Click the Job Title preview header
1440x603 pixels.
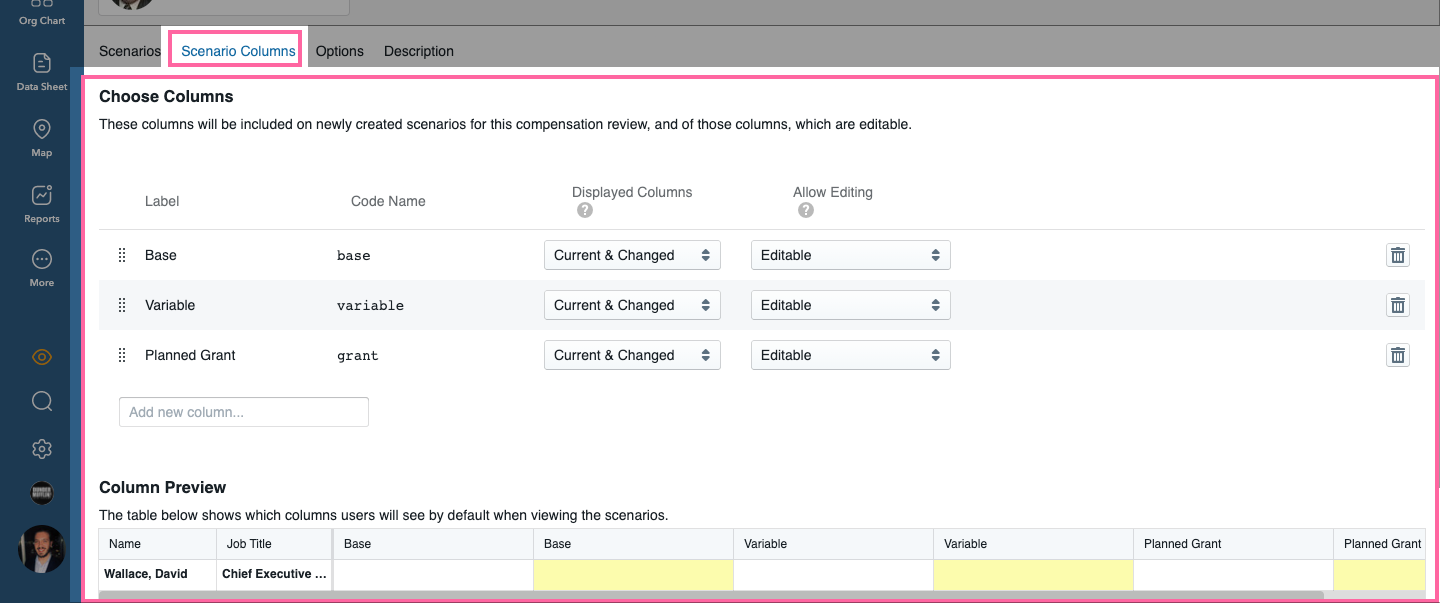[273, 544]
